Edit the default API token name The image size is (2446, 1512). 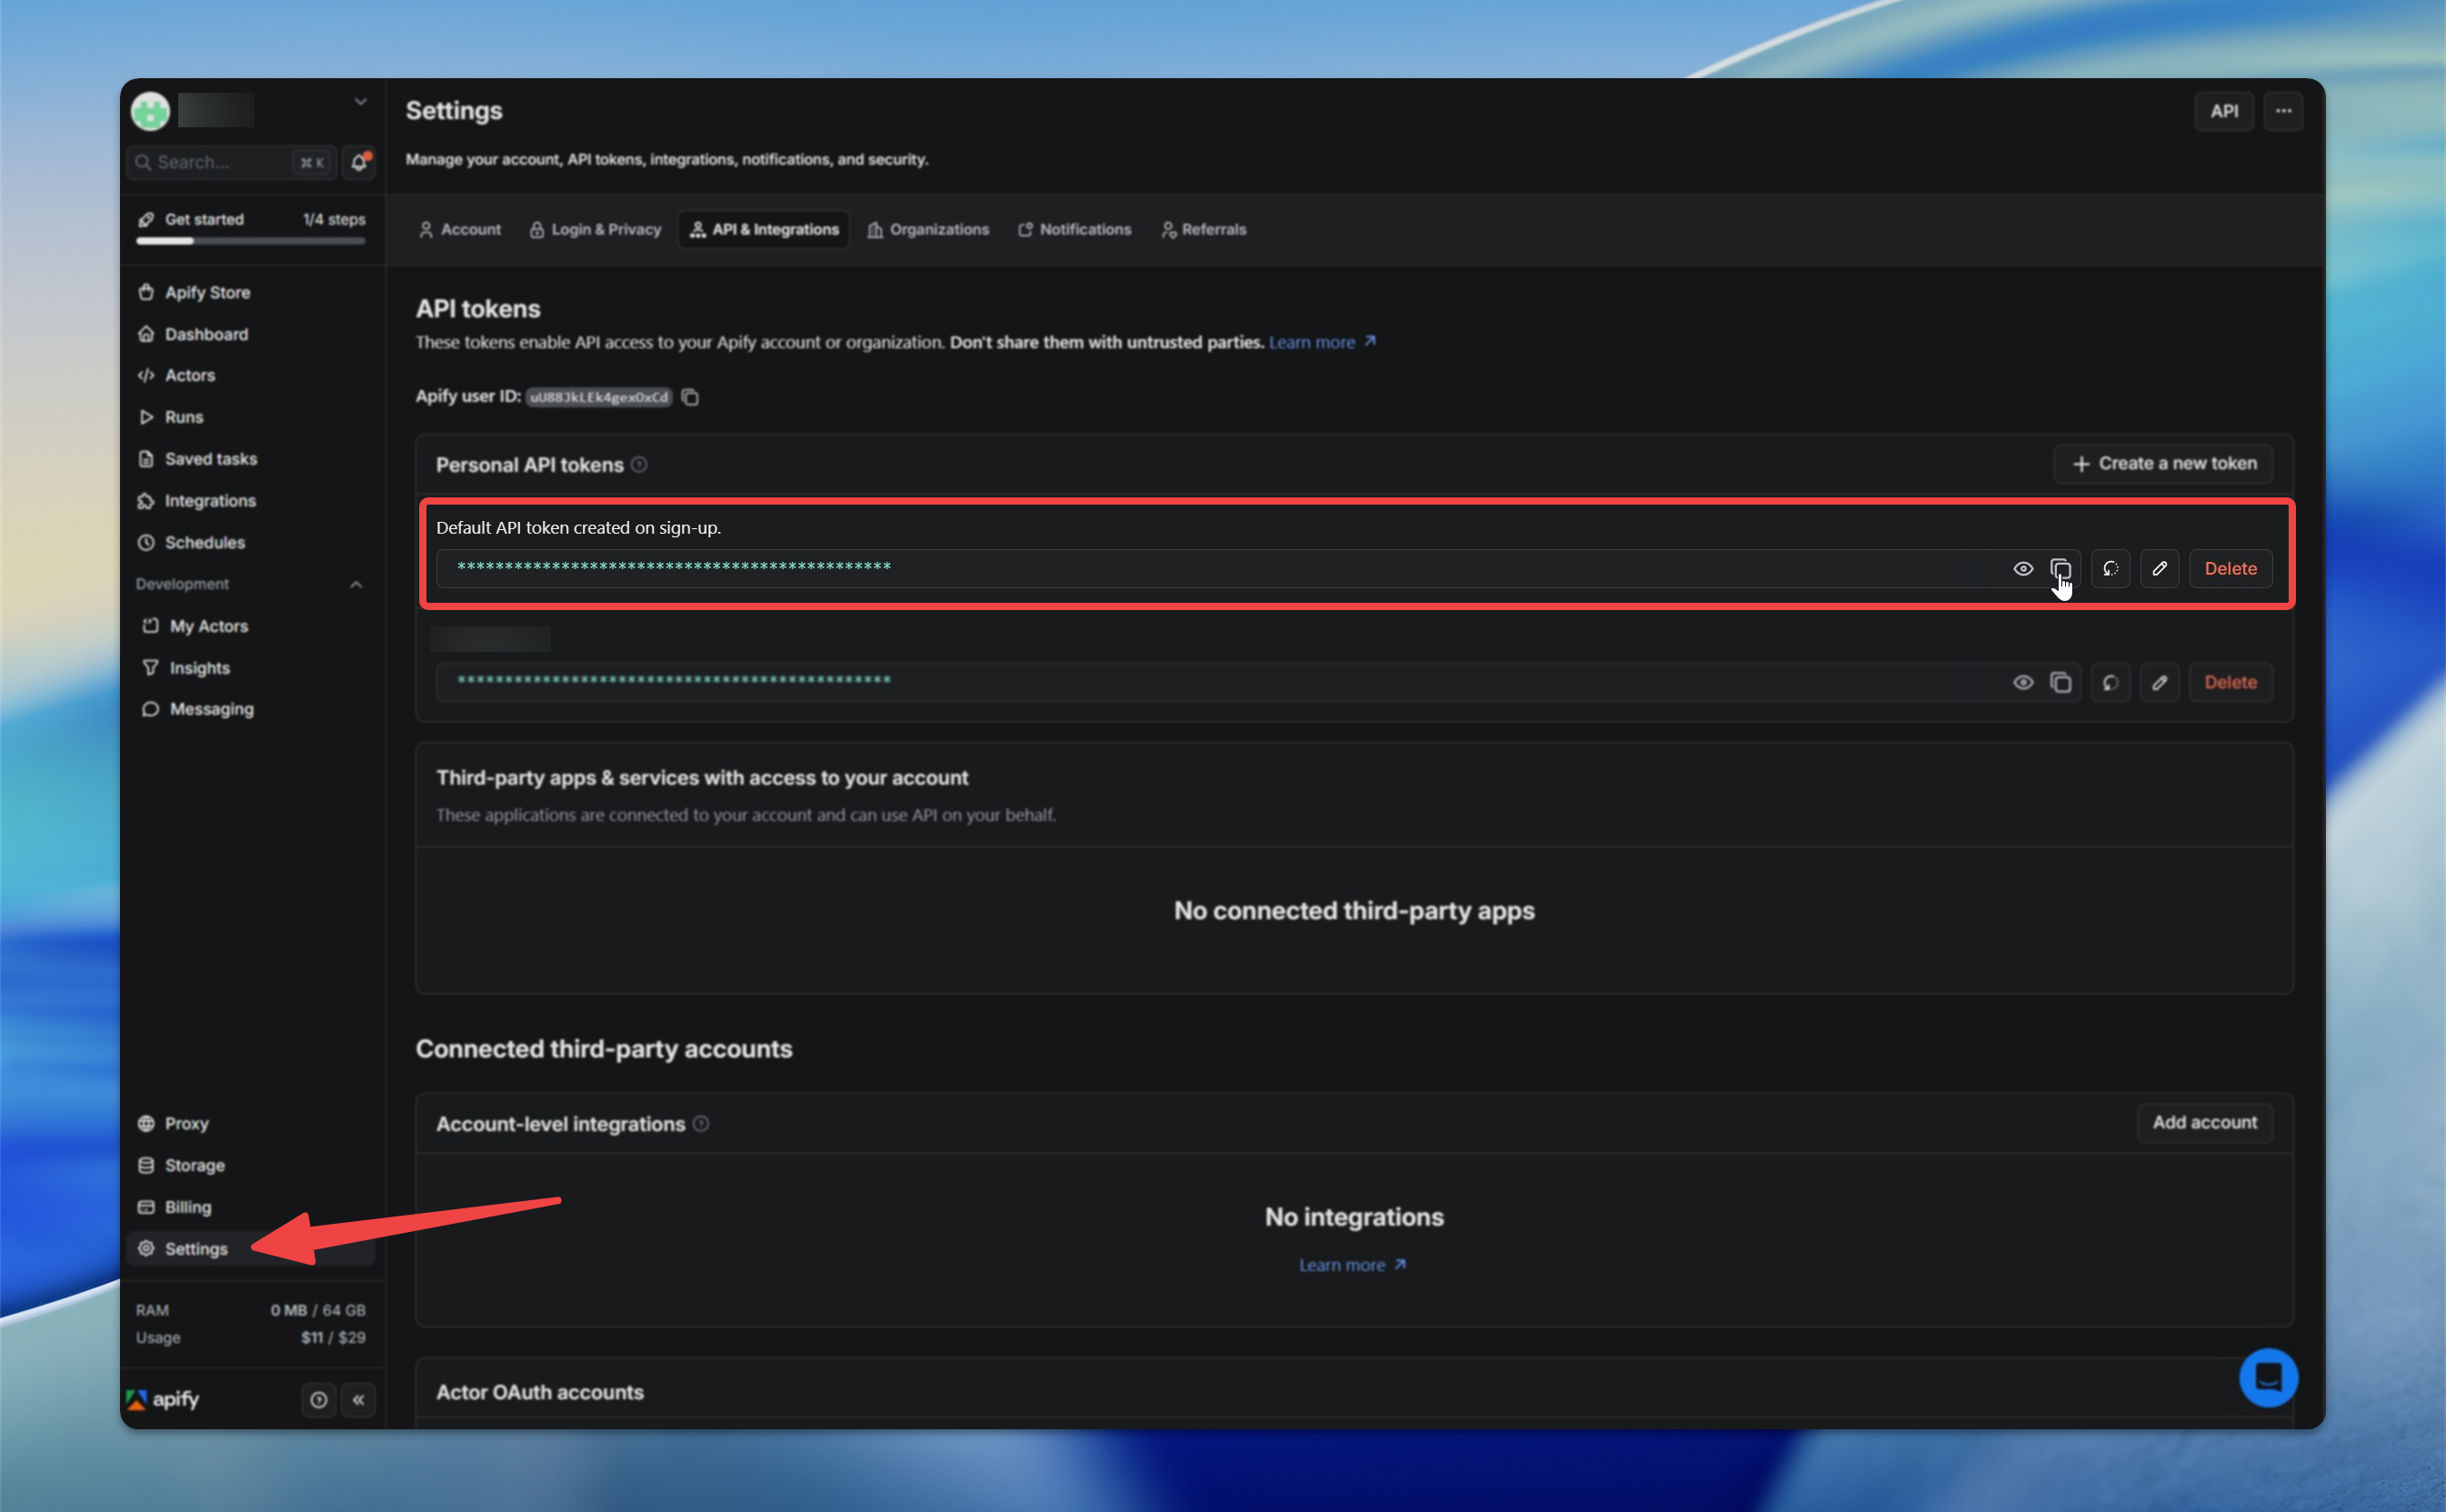(x=2159, y=568)
